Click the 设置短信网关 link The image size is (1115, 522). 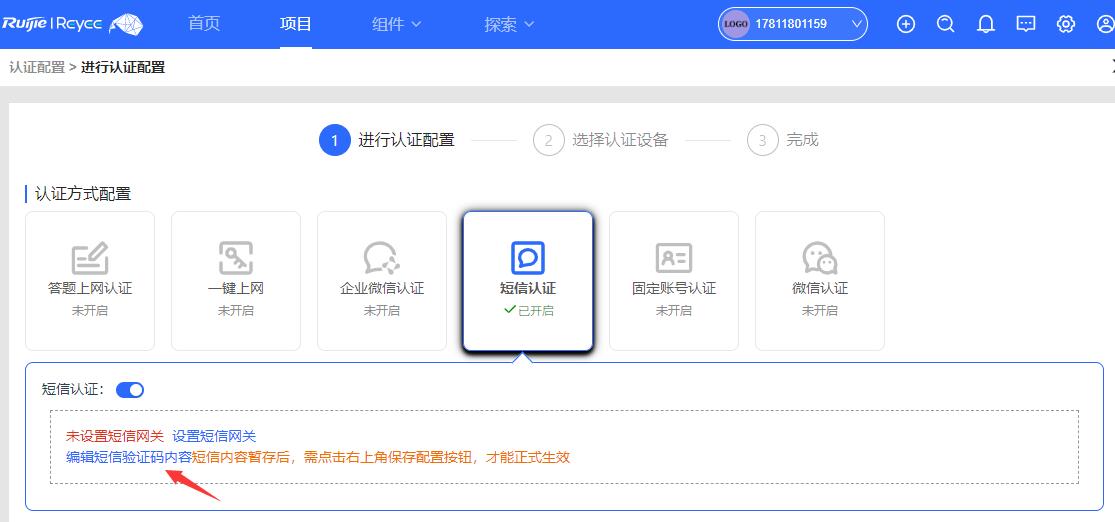tap(214, 436)
